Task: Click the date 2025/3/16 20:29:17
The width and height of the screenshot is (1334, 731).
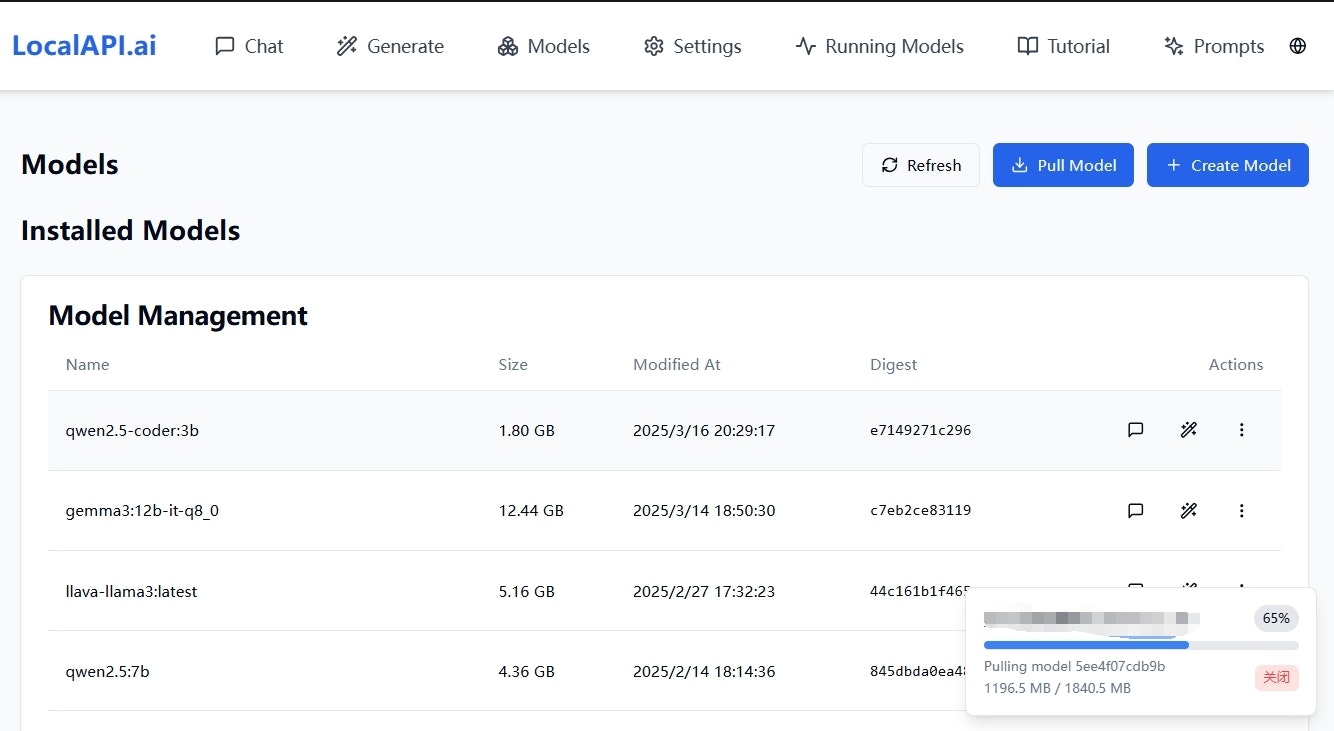Action: [704, 431]
